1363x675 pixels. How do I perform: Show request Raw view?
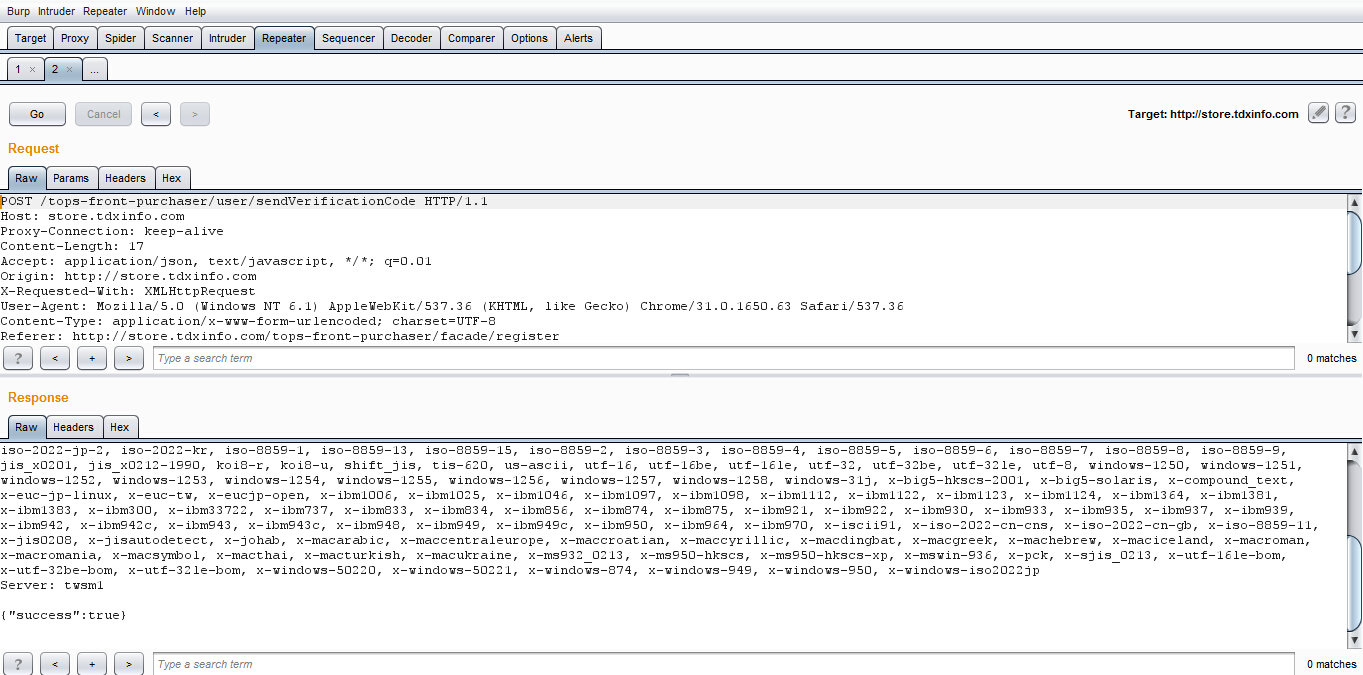coord(26,178)
